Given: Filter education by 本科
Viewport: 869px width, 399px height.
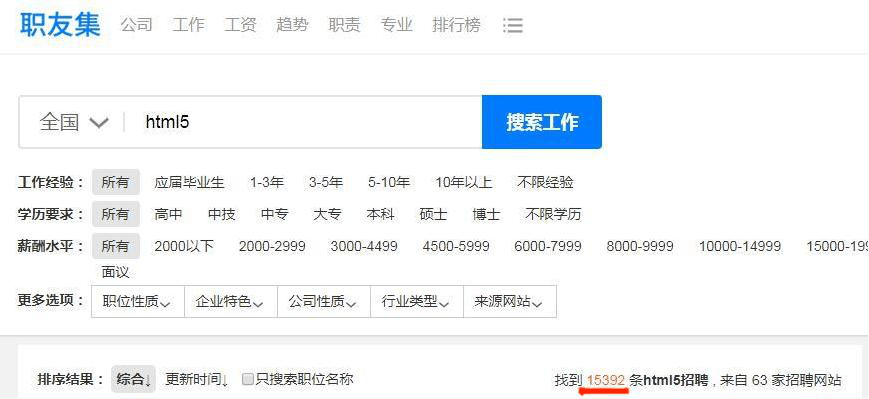Looking at the screenshot, I should 380,214.
